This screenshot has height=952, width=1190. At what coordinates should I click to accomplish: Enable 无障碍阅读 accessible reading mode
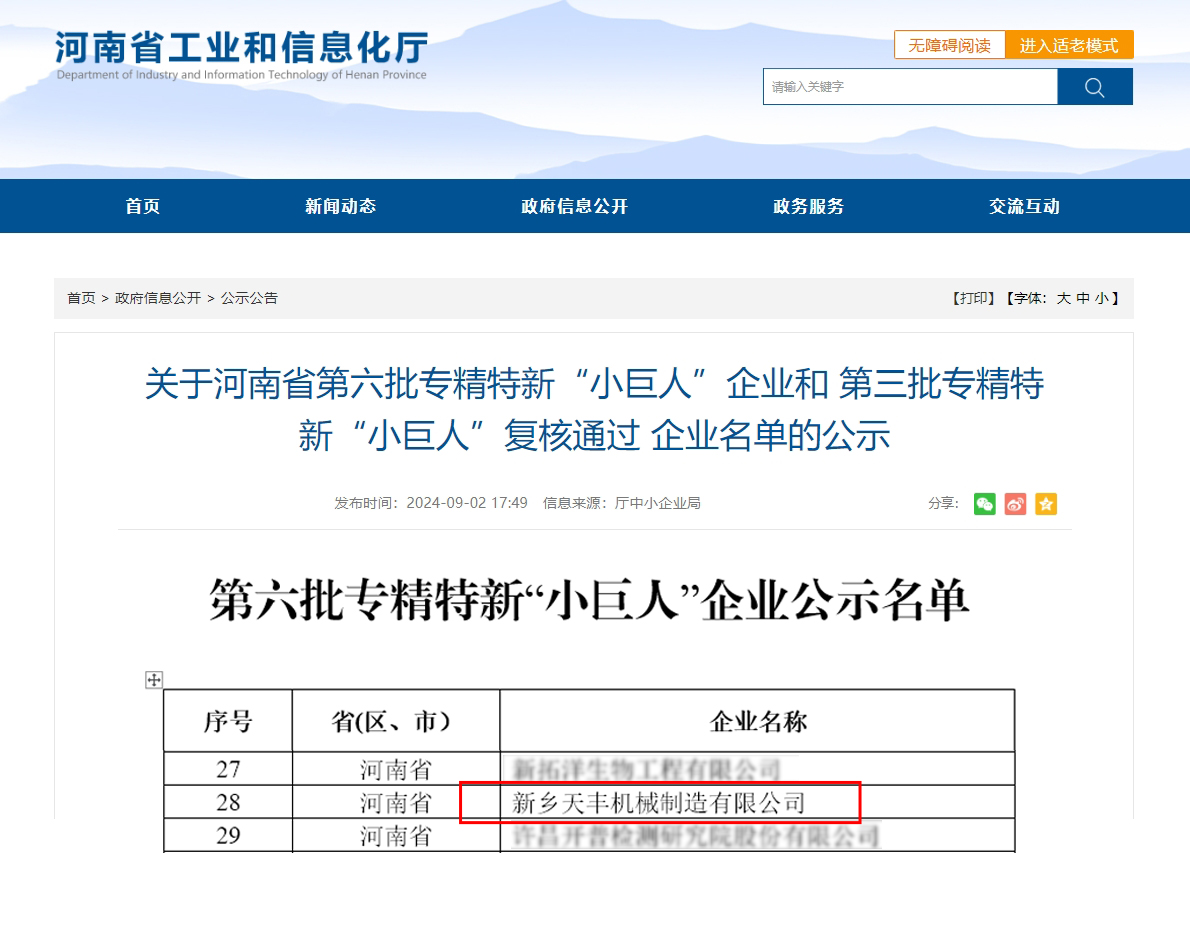click(948, 45)
